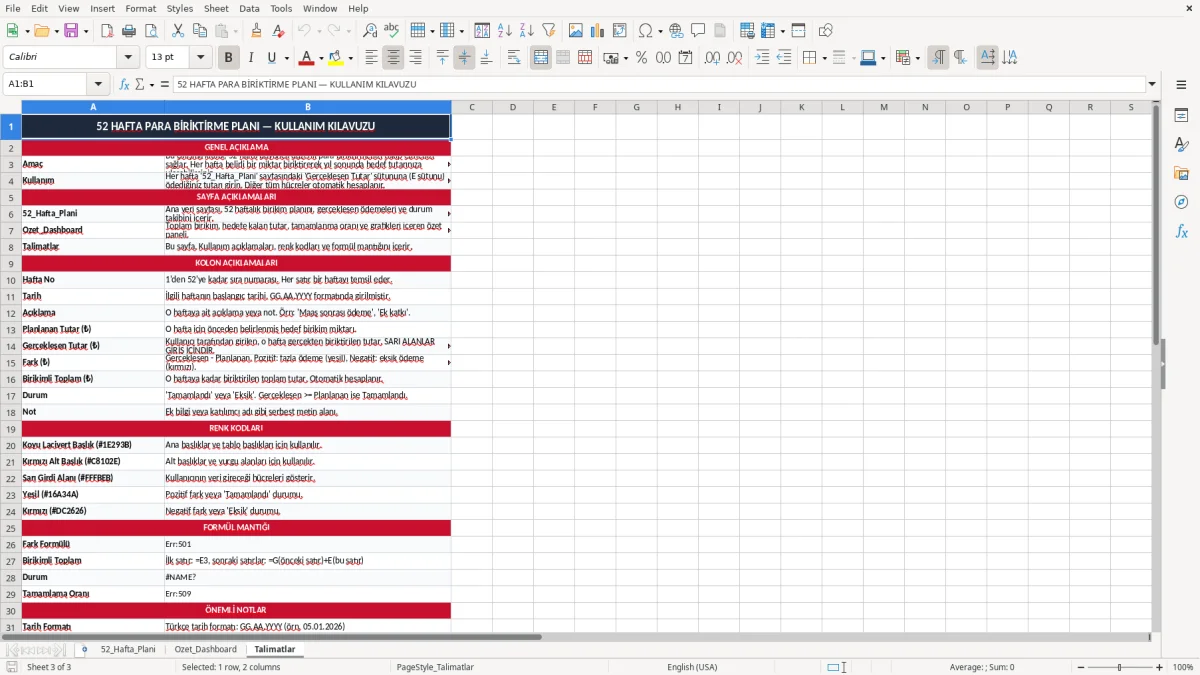Expand Name Box dropdown

(98, 84)
